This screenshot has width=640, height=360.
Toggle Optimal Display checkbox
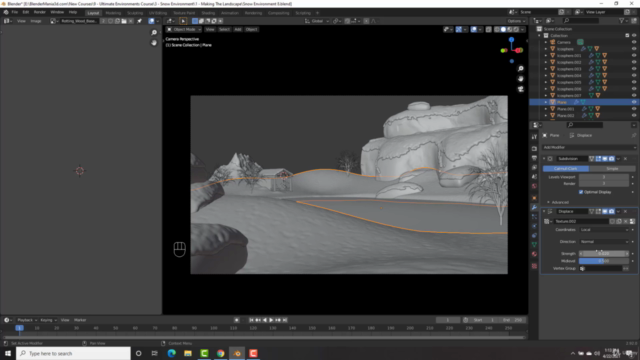point(581,192)
